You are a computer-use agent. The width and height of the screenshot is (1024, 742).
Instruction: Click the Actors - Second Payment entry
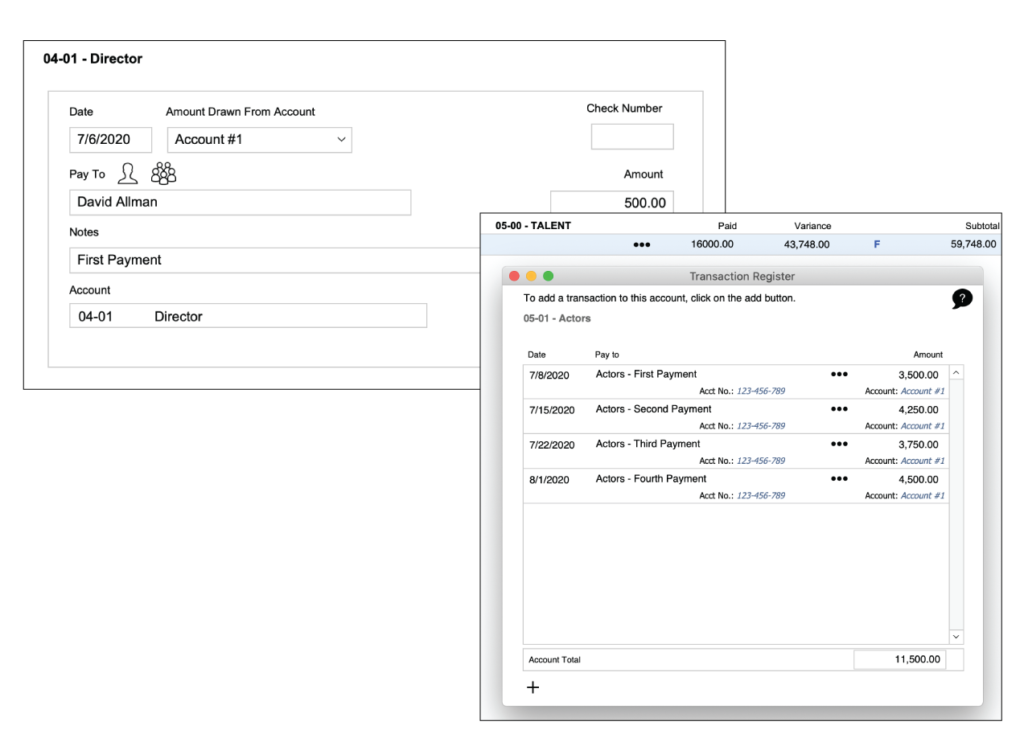point(653,409)
